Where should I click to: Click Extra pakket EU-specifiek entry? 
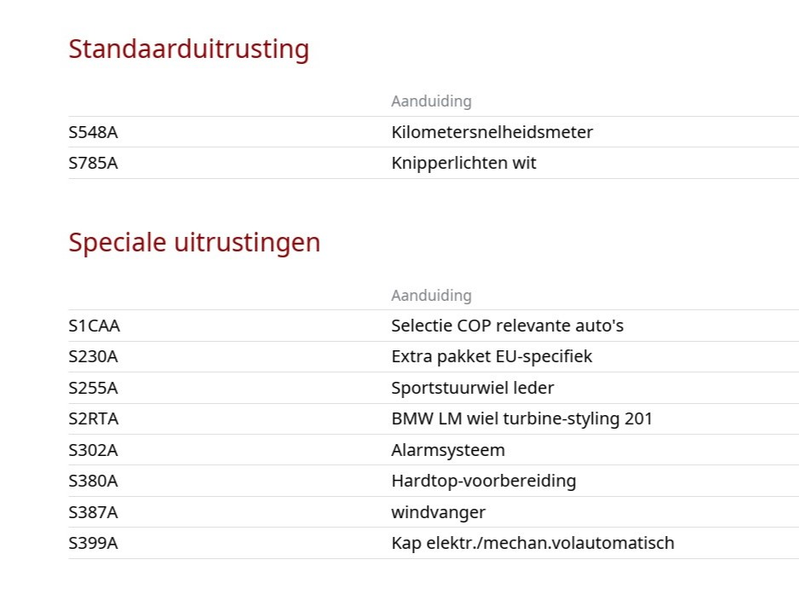tap(492, 356)
